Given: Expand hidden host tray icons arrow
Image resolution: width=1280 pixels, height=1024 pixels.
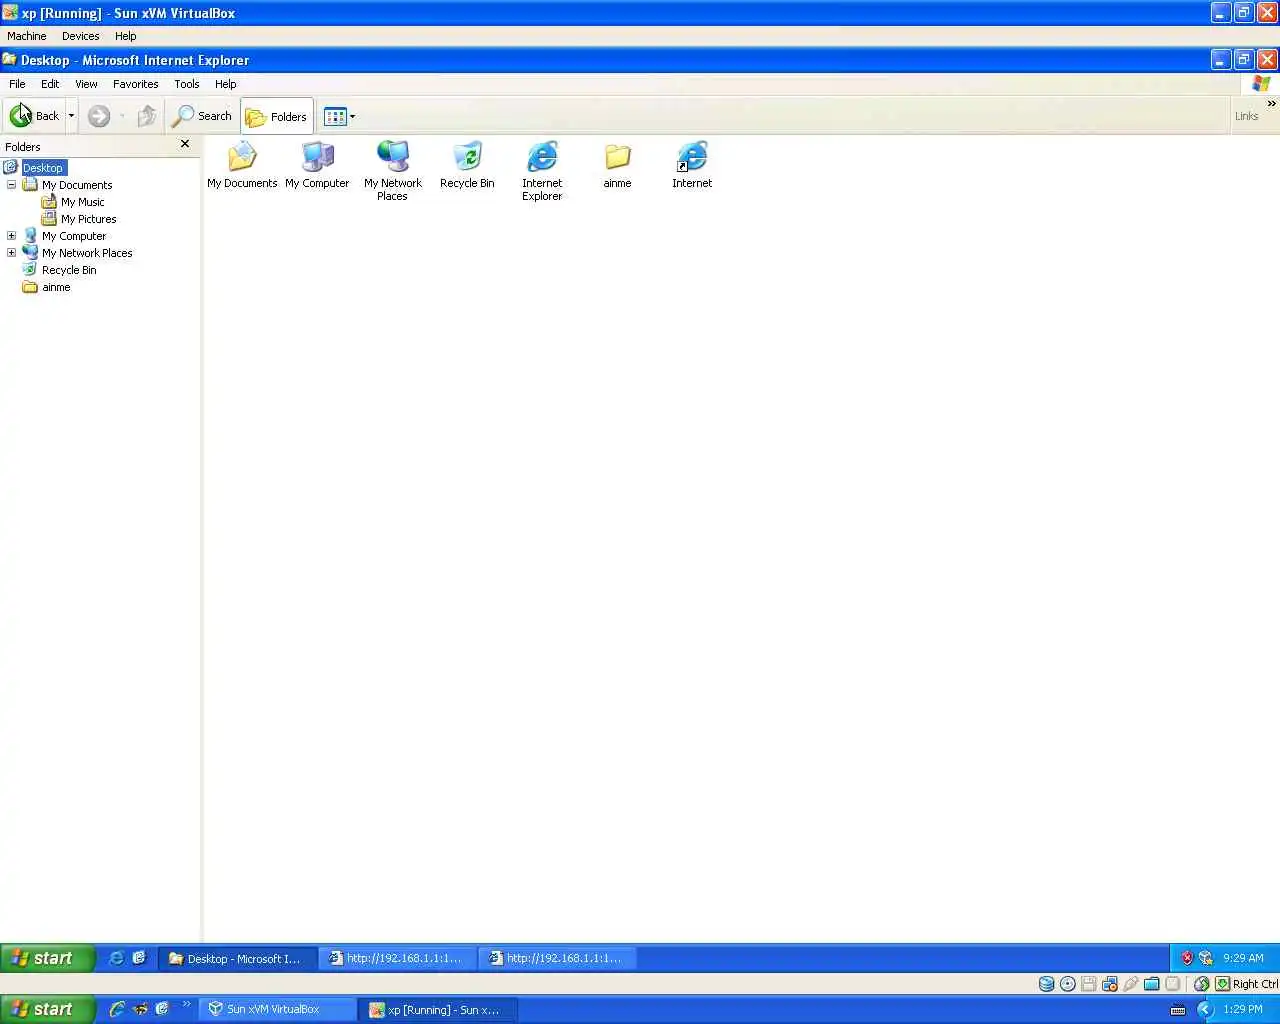Looking at the screenshot, I should tap(1205, 1009).
